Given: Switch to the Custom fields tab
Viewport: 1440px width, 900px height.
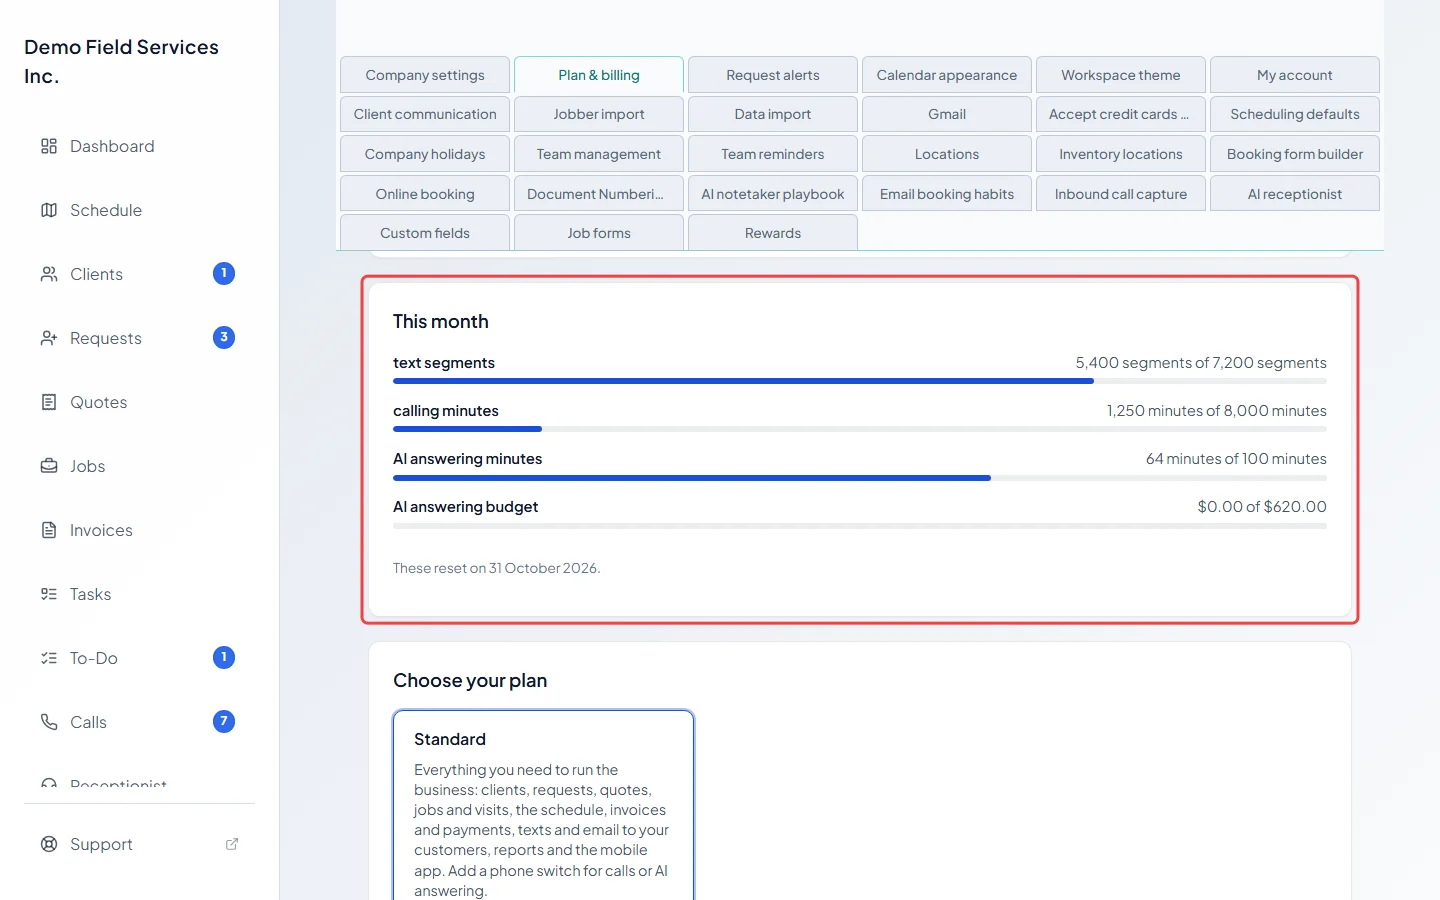Looking at the screenshot, I should click(x=425, y=233).
